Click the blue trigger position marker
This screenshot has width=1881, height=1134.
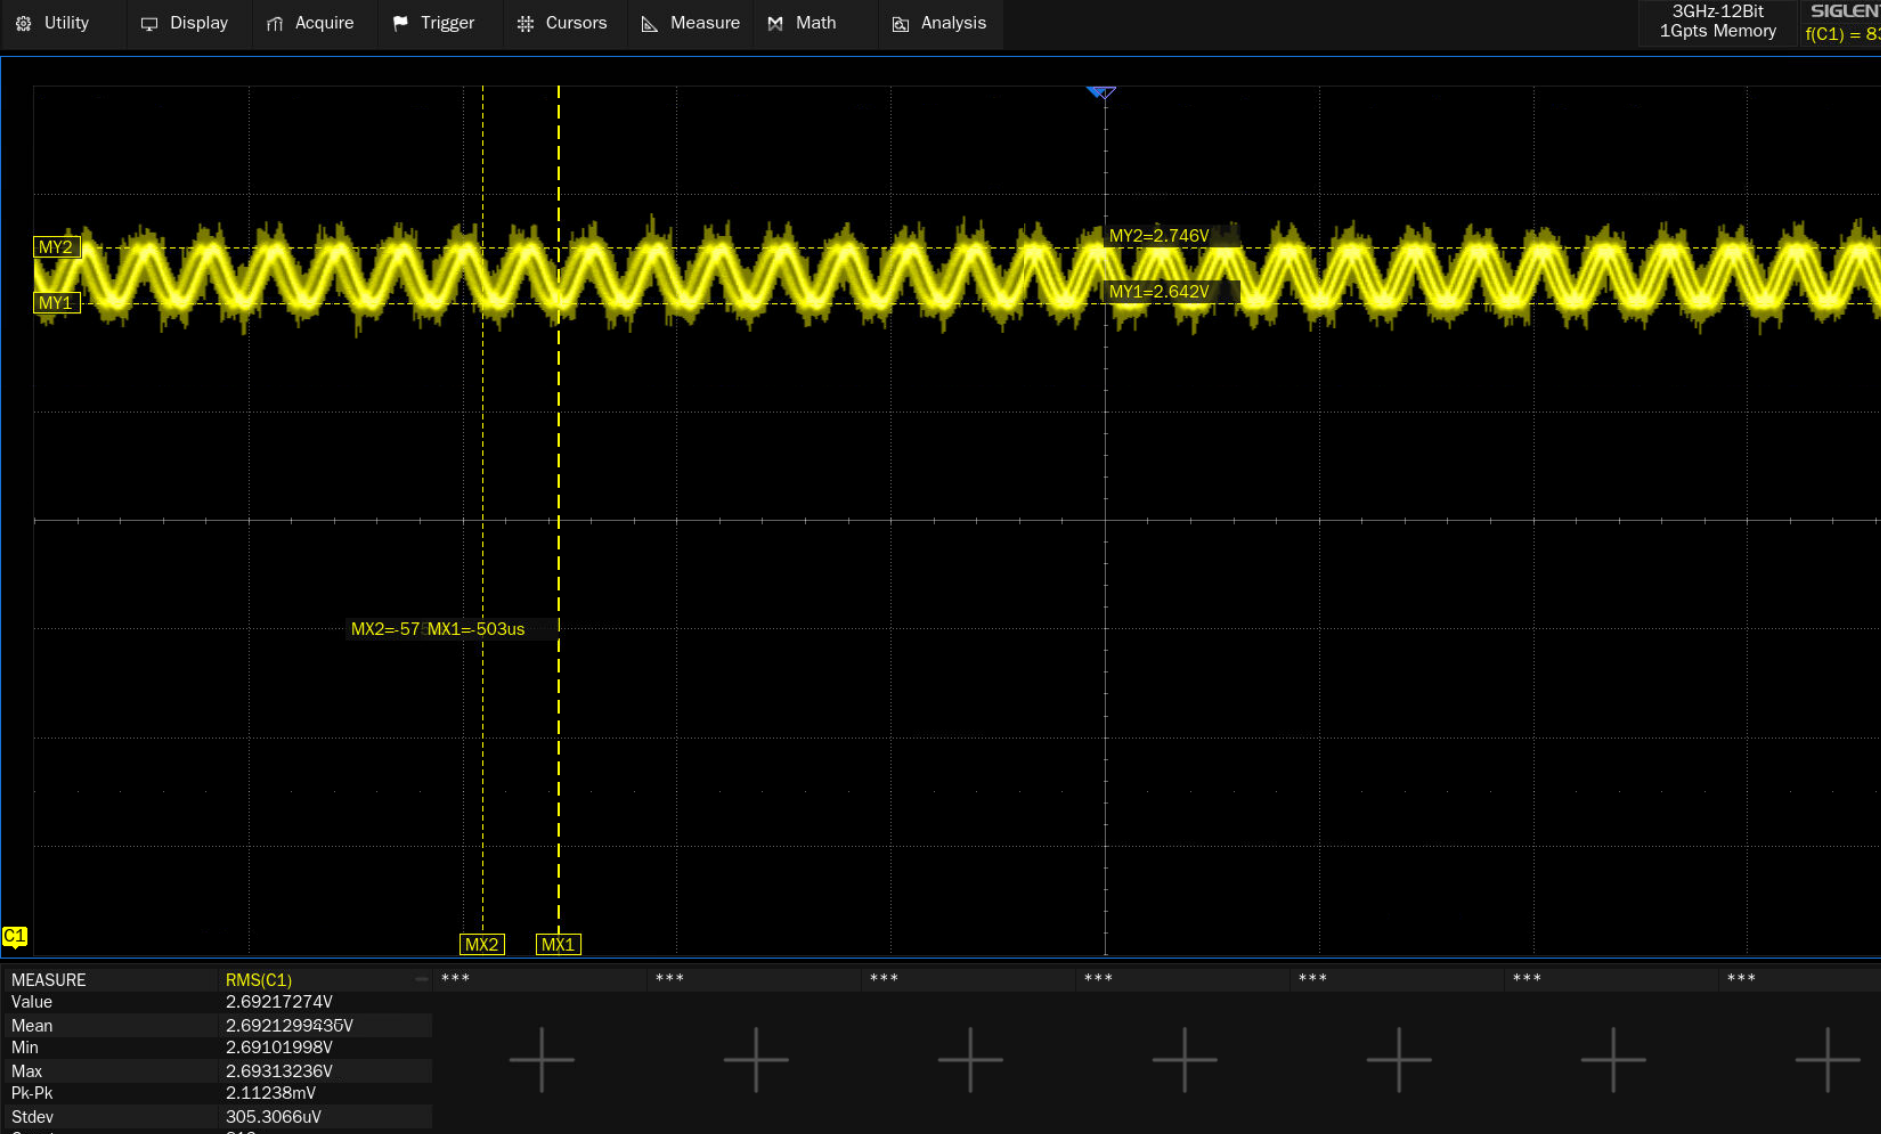click(x=1101, y=92)
